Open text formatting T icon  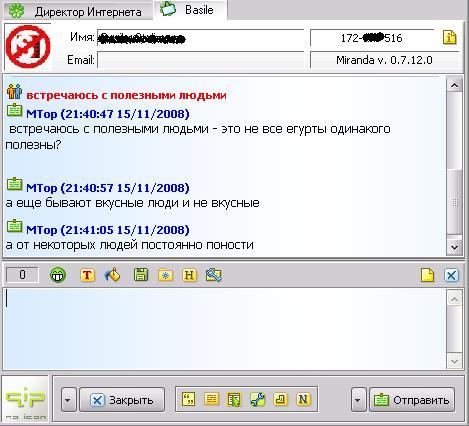[87, 275]
